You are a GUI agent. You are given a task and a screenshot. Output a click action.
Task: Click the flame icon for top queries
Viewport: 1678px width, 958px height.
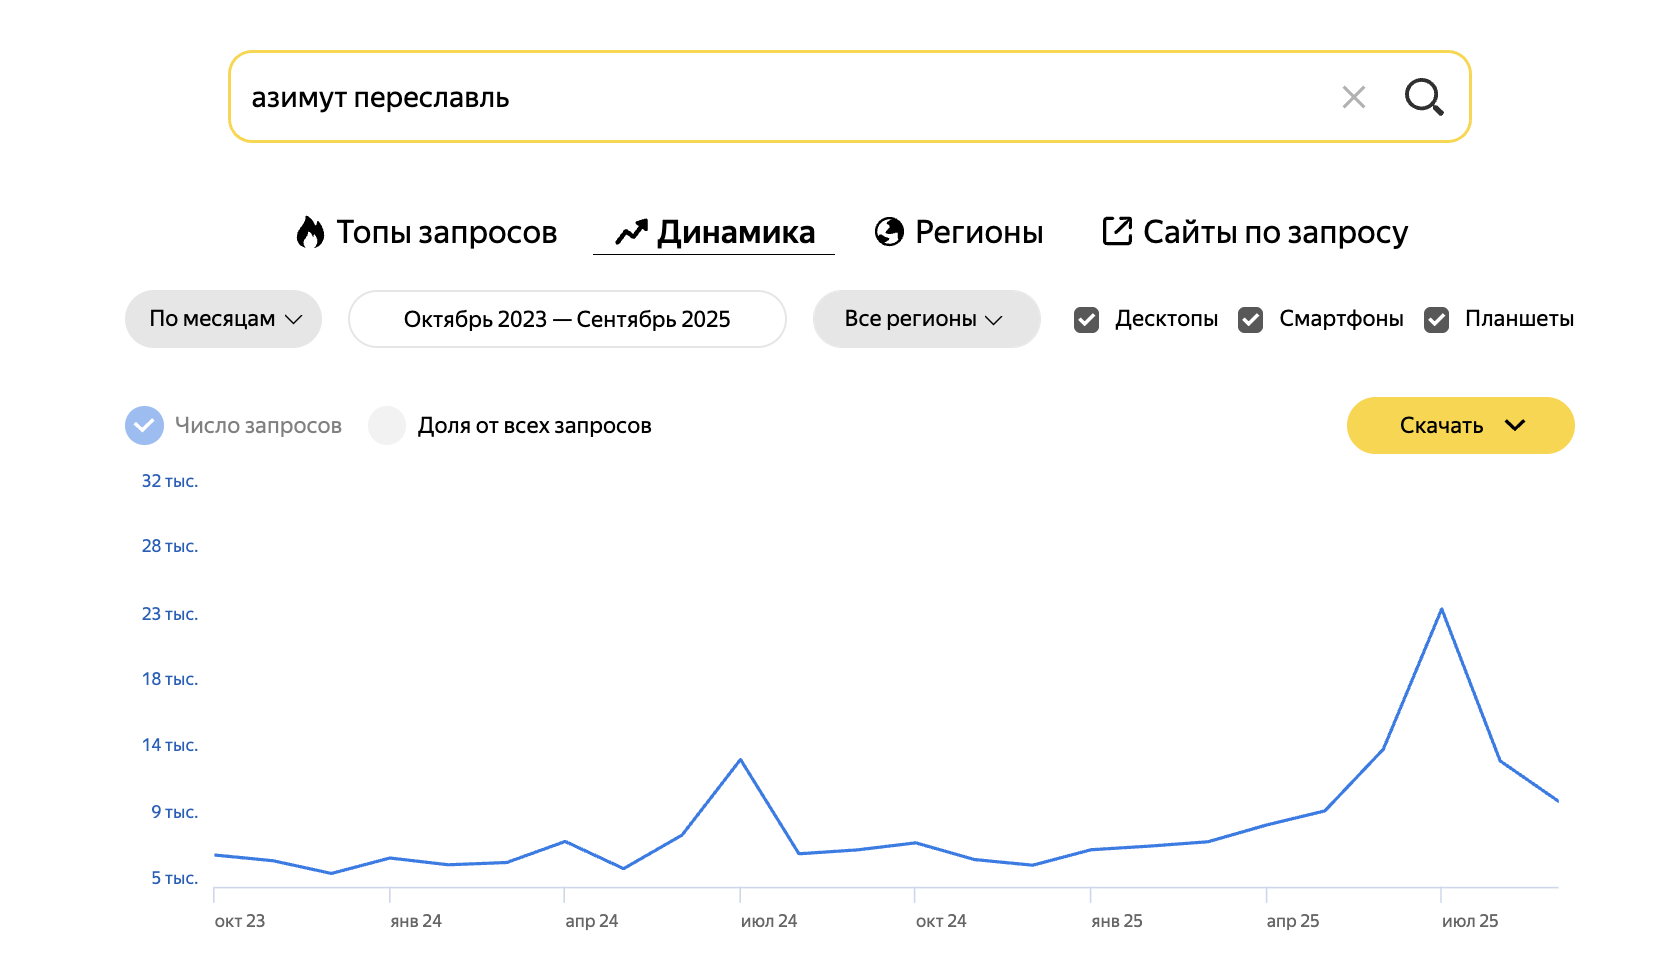coord(310,232)
